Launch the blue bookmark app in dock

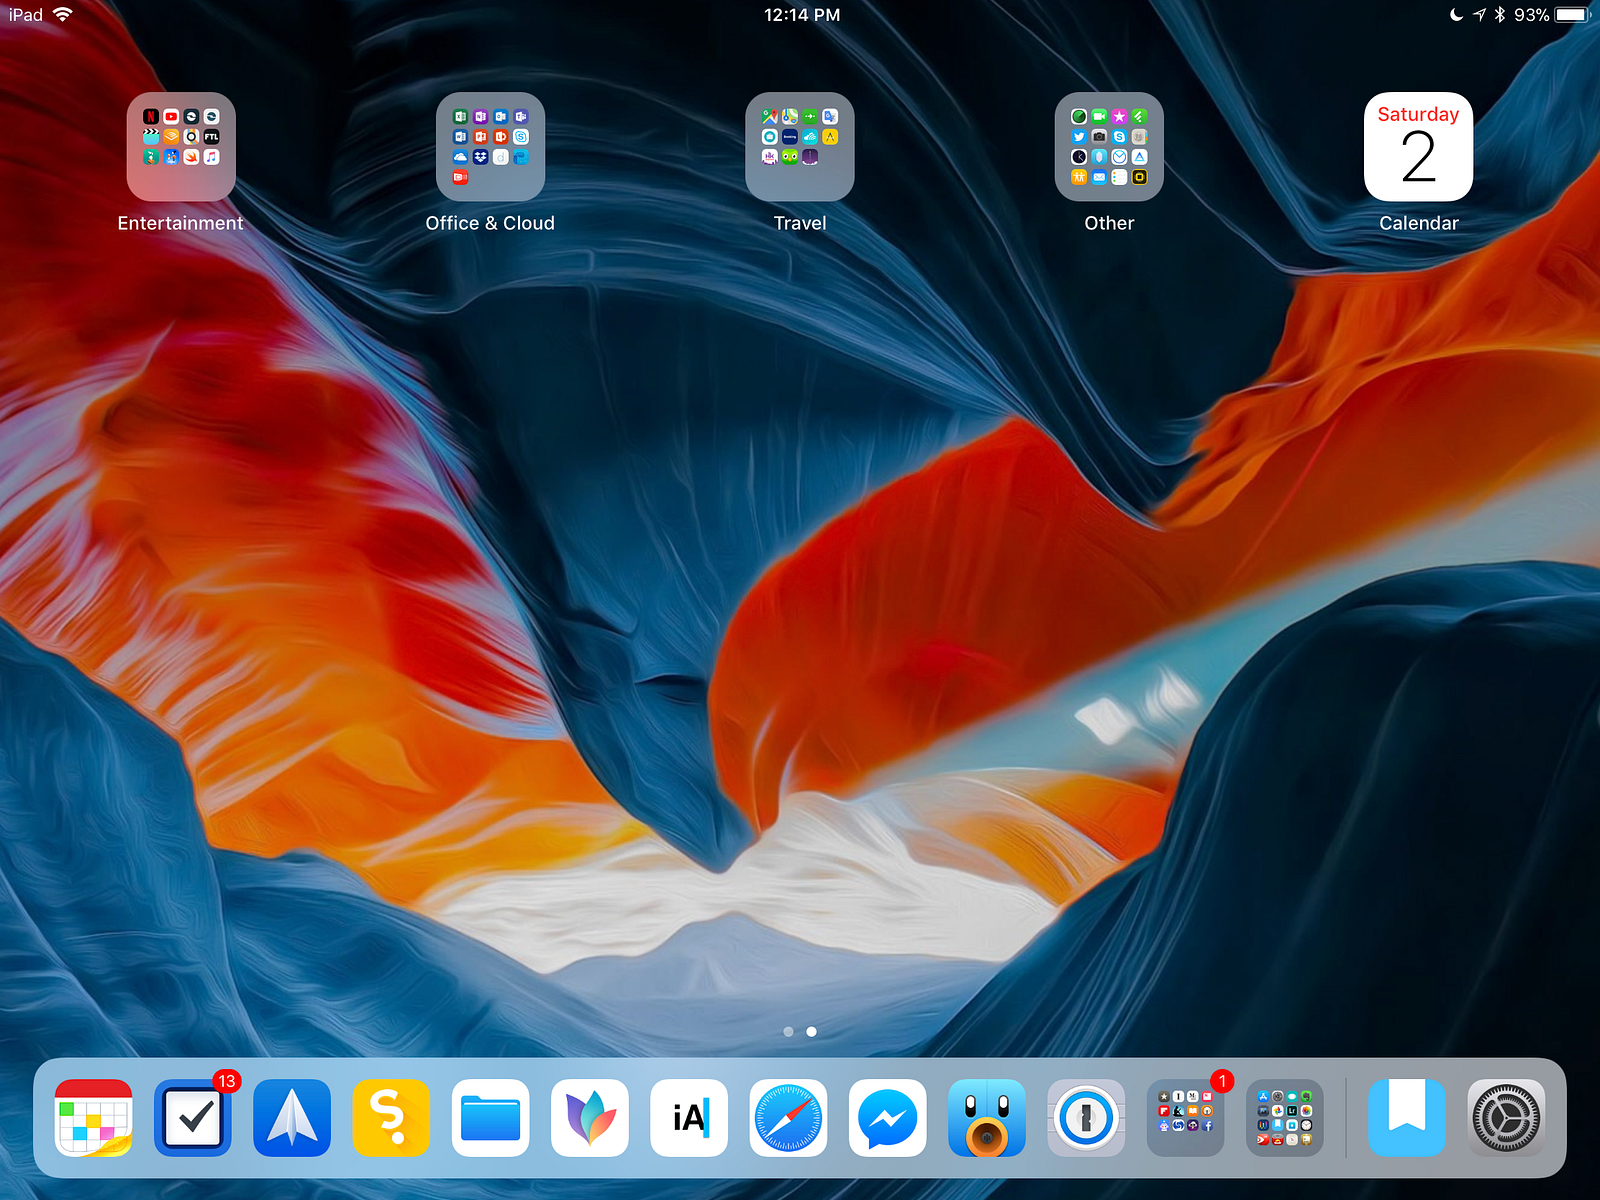(1407, 1118)
